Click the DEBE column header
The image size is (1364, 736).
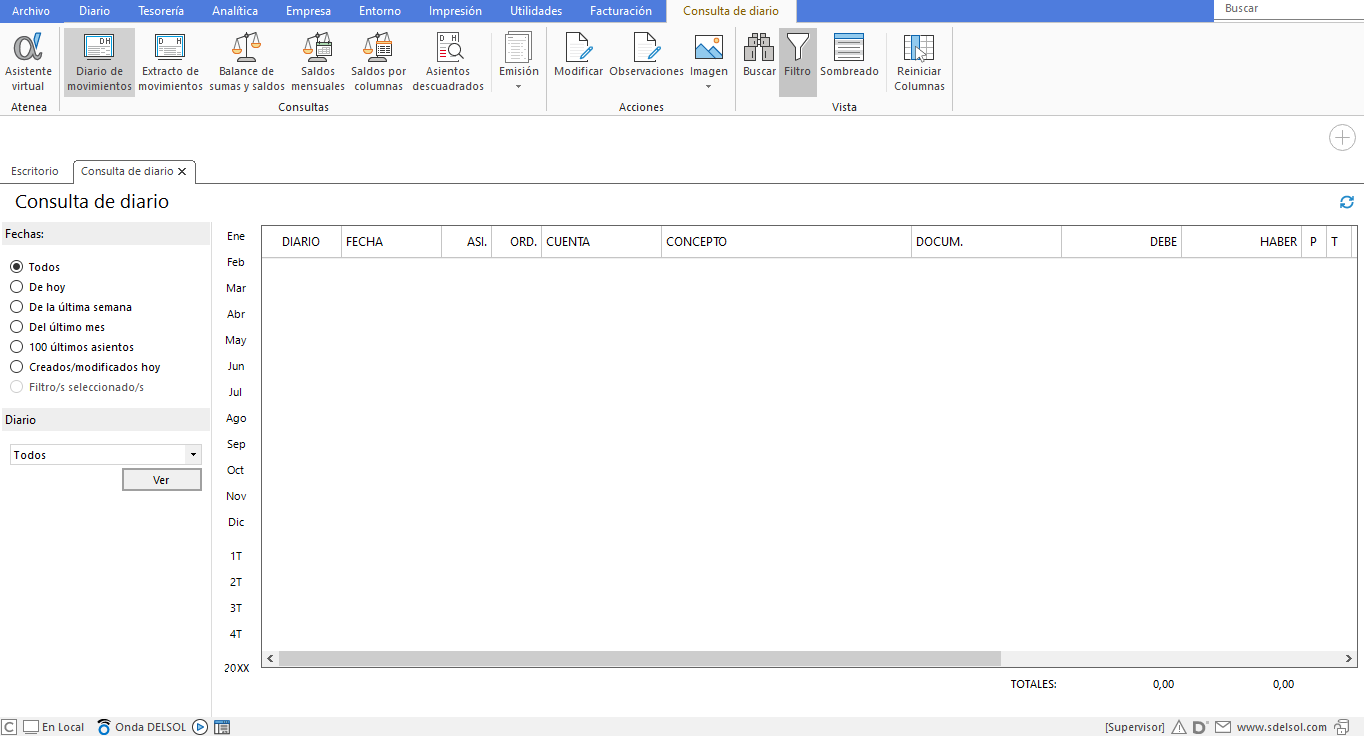(1121, 242)
